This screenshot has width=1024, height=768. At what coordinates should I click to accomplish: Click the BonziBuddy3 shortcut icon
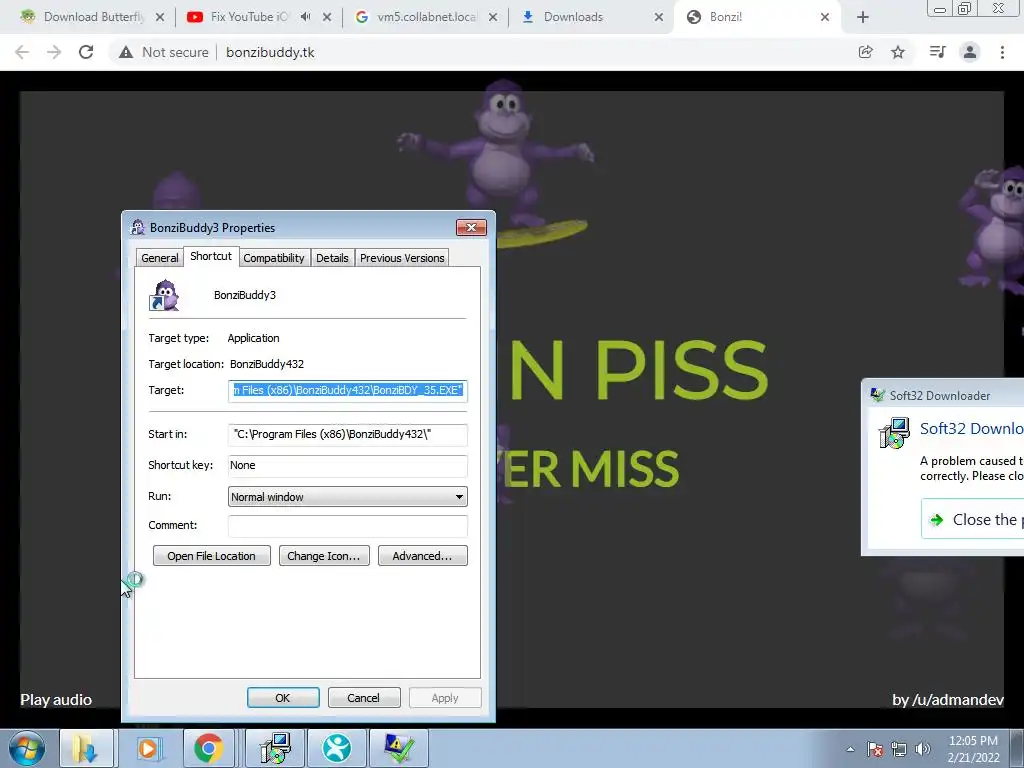(164, 296)
